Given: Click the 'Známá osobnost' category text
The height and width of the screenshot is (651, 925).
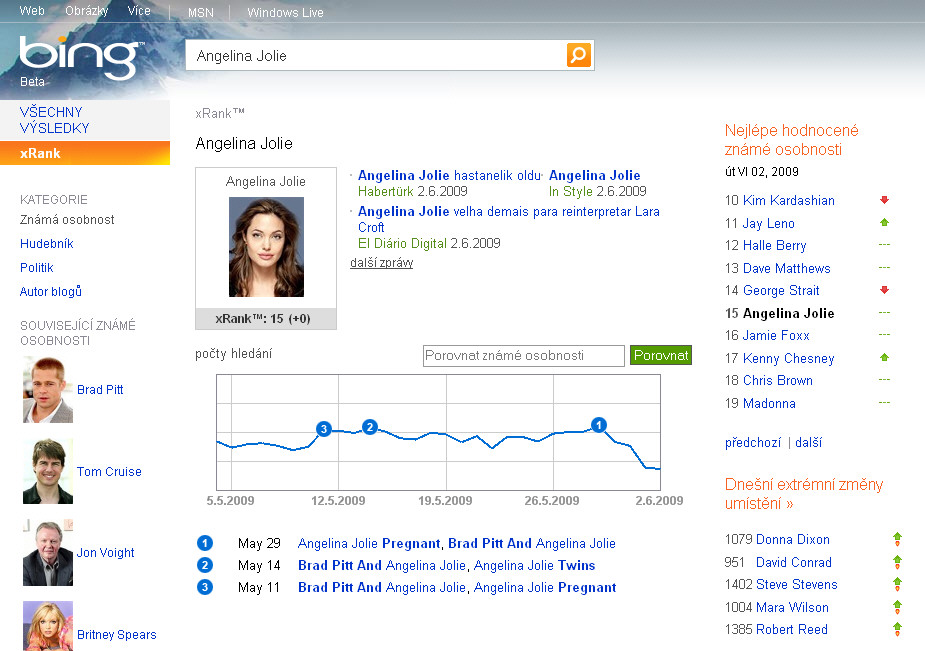Looking at the screenshot, I should [67, 219].
